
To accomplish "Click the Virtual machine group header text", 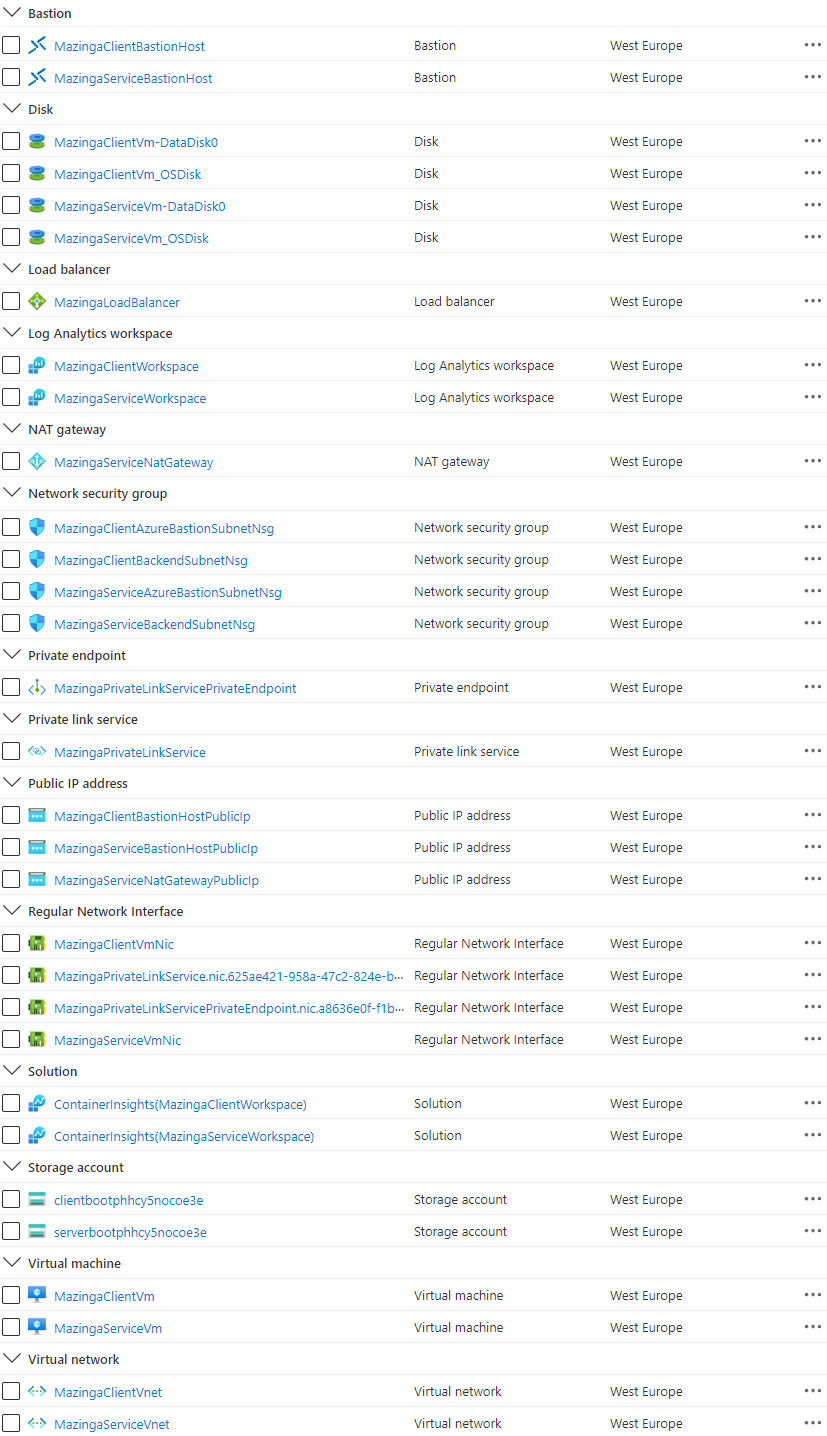I will pos(75,1263).
